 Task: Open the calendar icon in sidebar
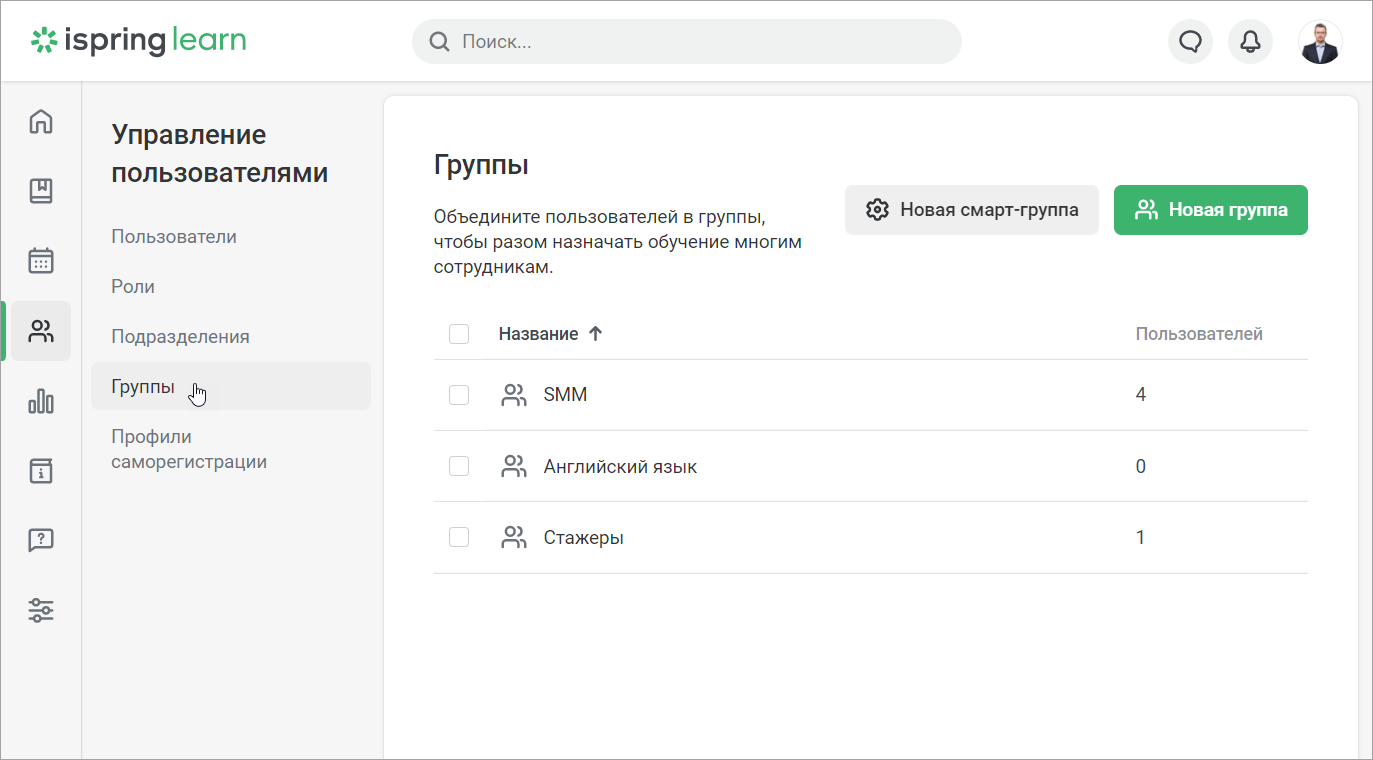(x=41, y=261)
